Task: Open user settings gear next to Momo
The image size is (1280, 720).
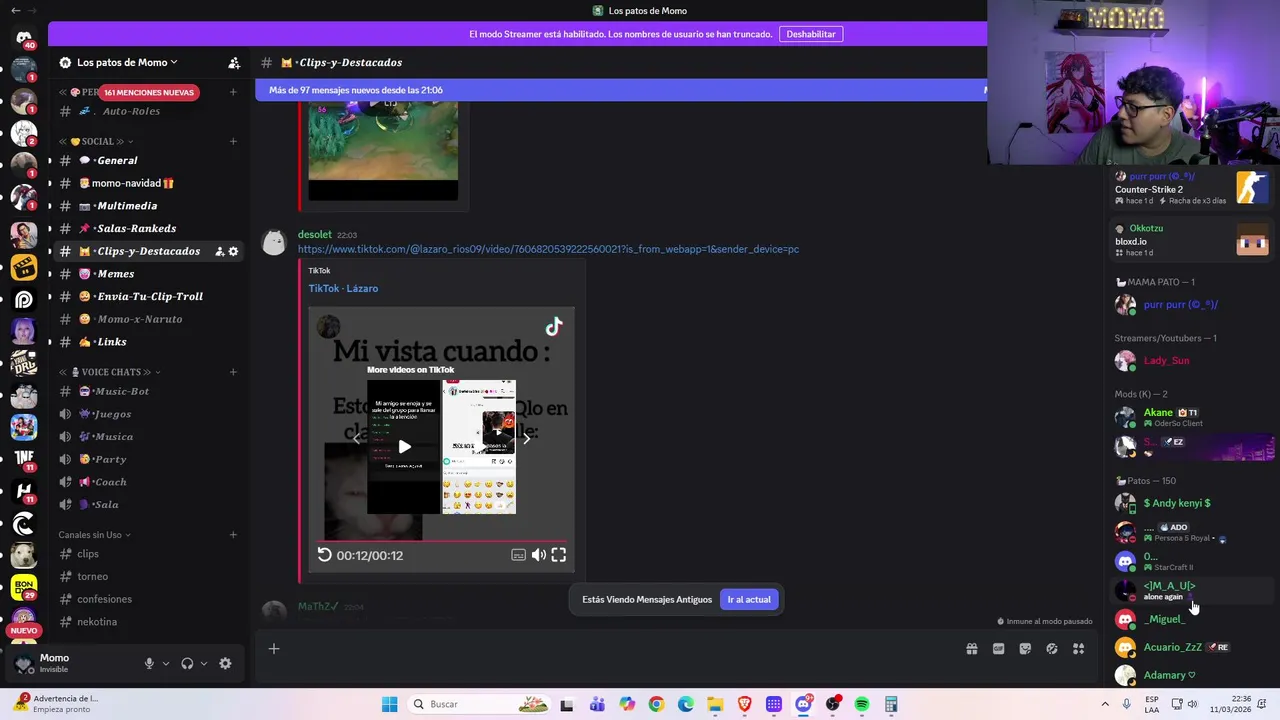Action: coord(225,663)
